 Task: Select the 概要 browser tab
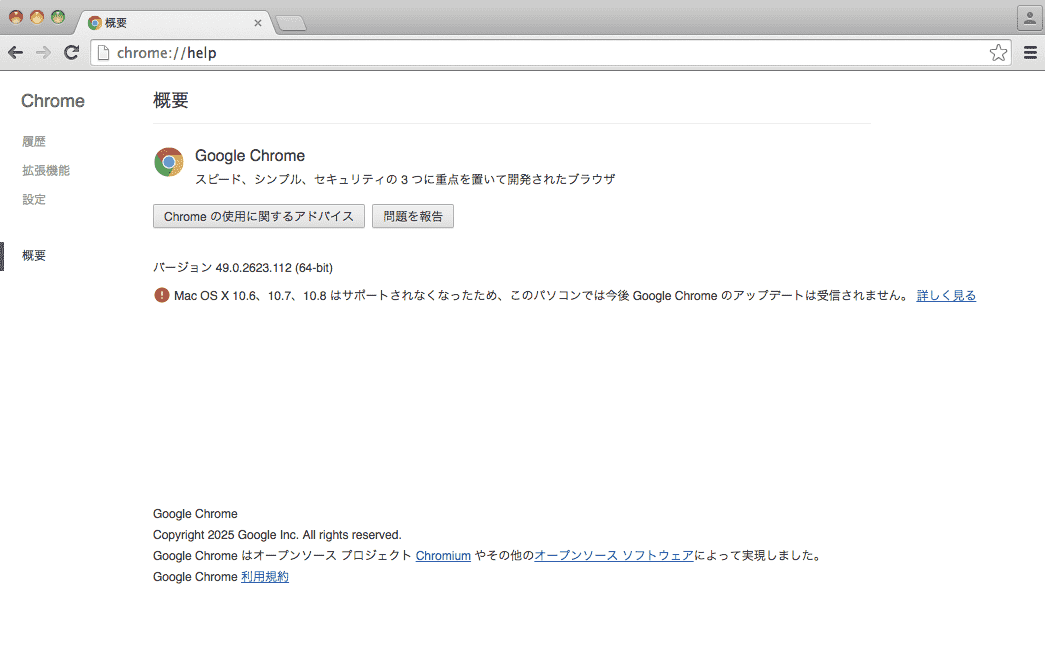point(175,23)
